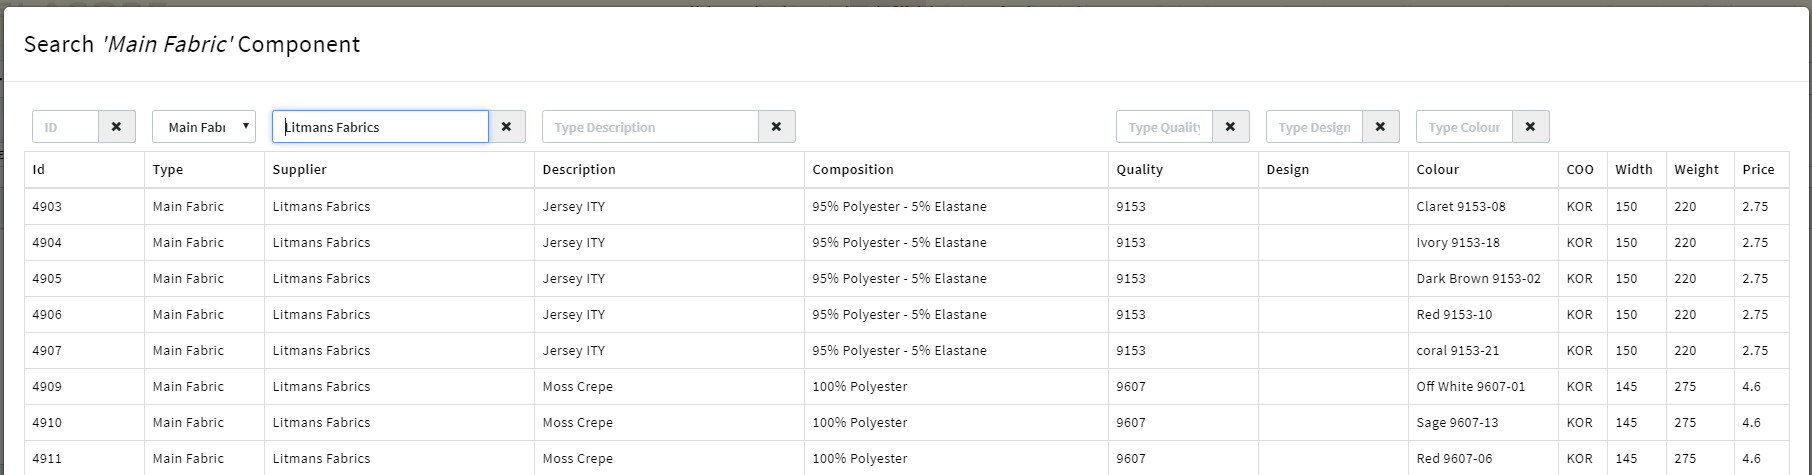The width and height of the screenshot is (1812, 475).
Task: Select the row with Id 4903
Action: pos(47,207)
